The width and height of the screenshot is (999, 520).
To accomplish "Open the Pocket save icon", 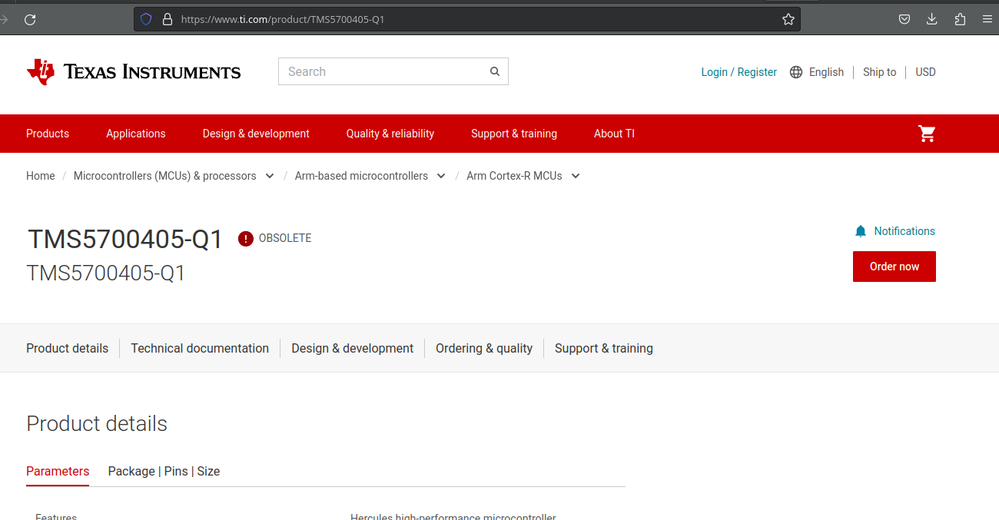I will pyautogui.click(x=904, y=19).
